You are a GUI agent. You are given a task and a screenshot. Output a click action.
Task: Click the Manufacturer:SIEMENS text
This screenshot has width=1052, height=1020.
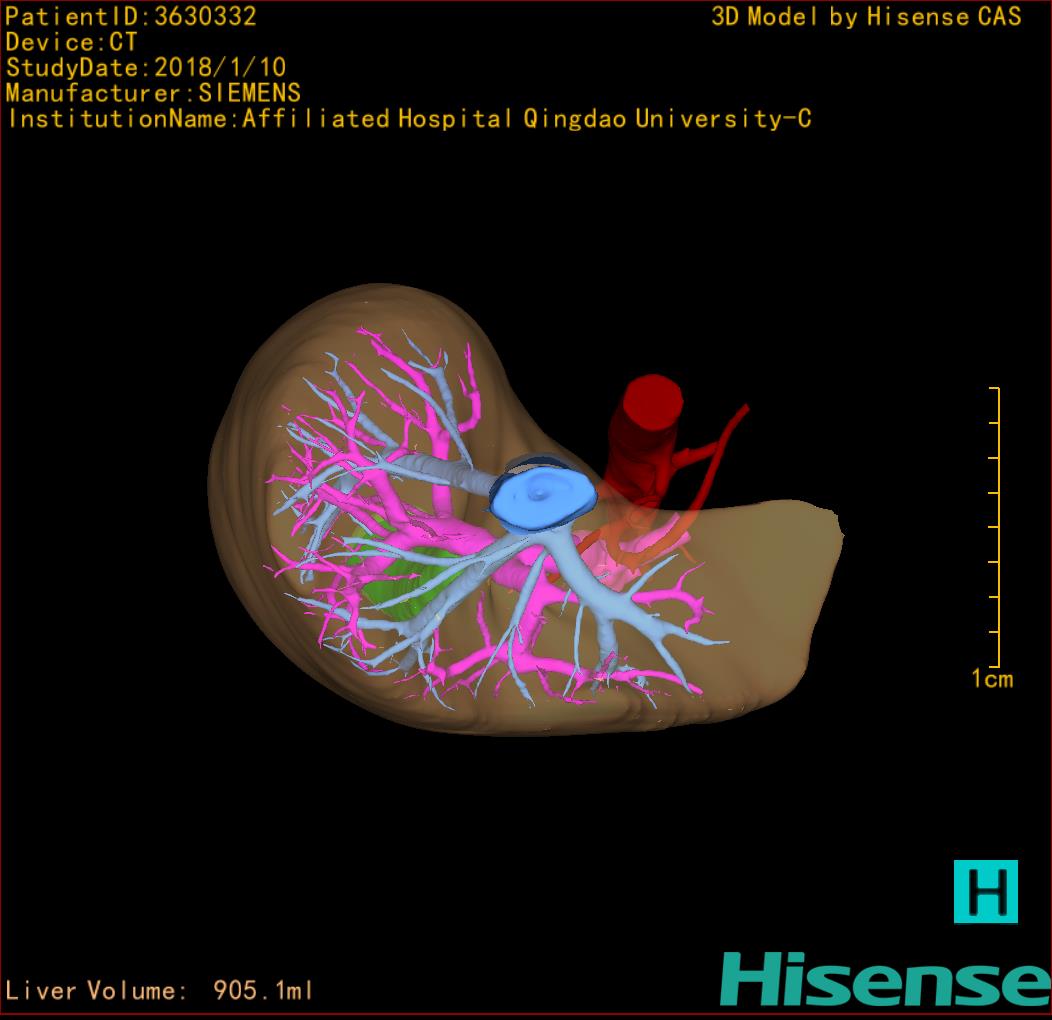153,93
